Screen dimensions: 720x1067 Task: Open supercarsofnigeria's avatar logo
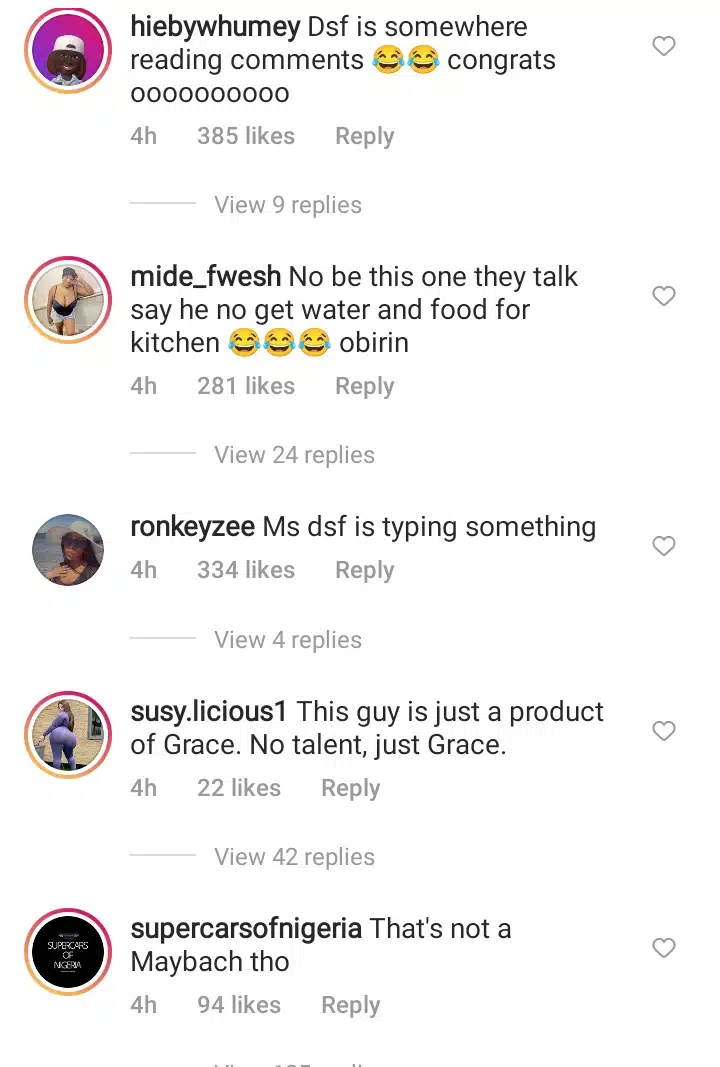68,951
